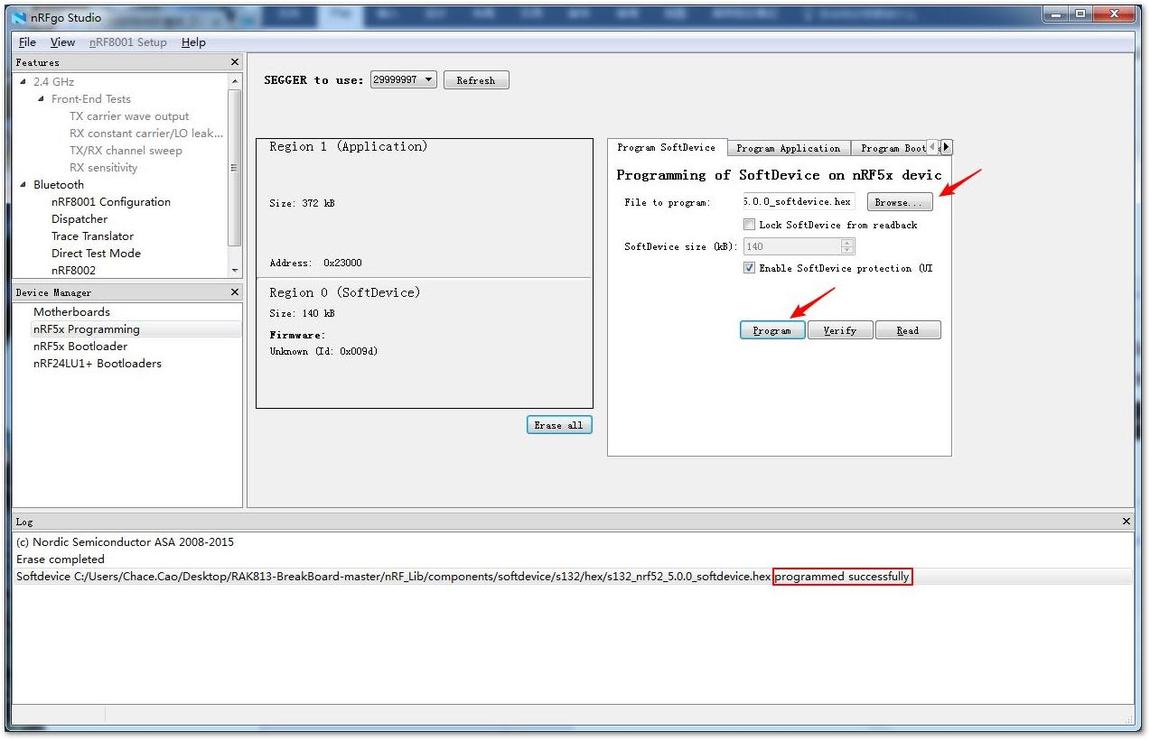Click the nRFgo Studio title bar icon
Image resolution: width=1150 pixels, height=740 pixels.
(x=20, y=17)
